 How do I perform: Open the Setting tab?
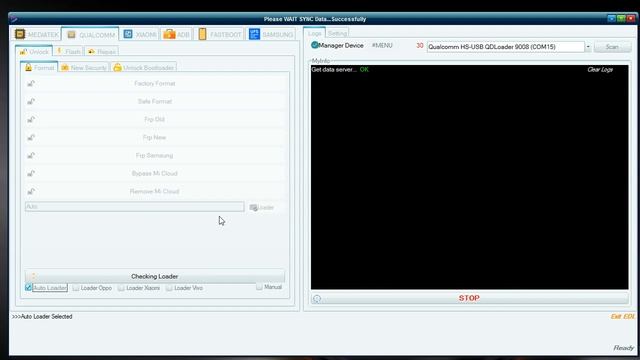point(337,33)
